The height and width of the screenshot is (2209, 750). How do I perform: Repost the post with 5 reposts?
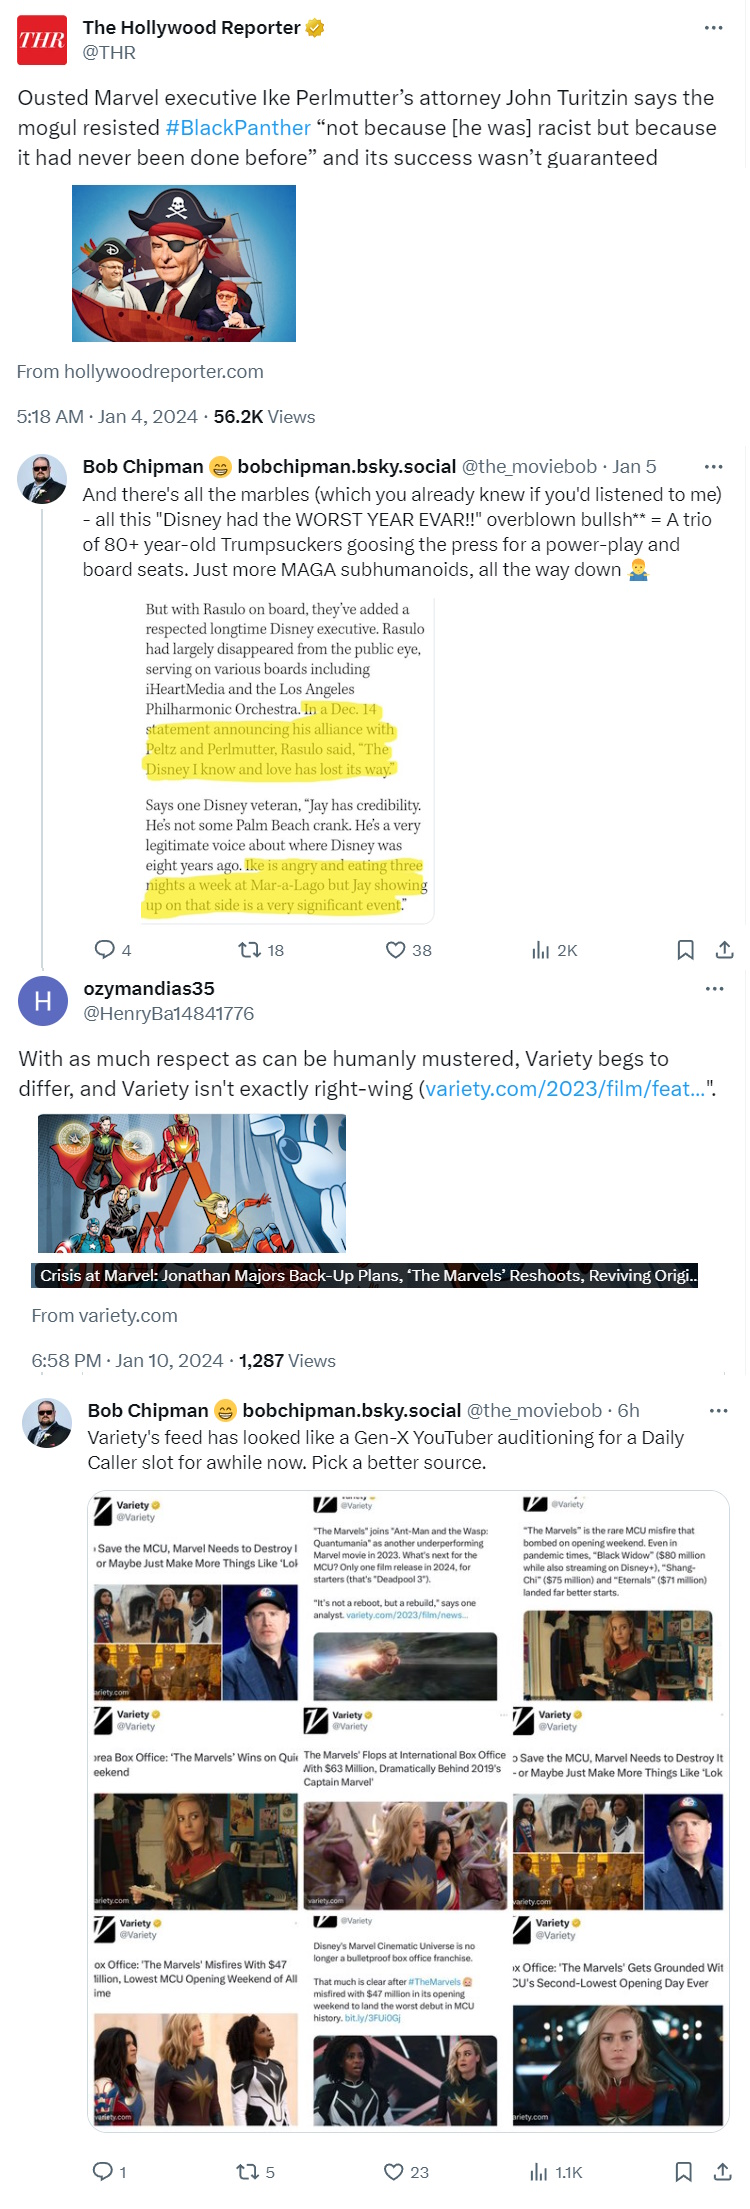247,2171
